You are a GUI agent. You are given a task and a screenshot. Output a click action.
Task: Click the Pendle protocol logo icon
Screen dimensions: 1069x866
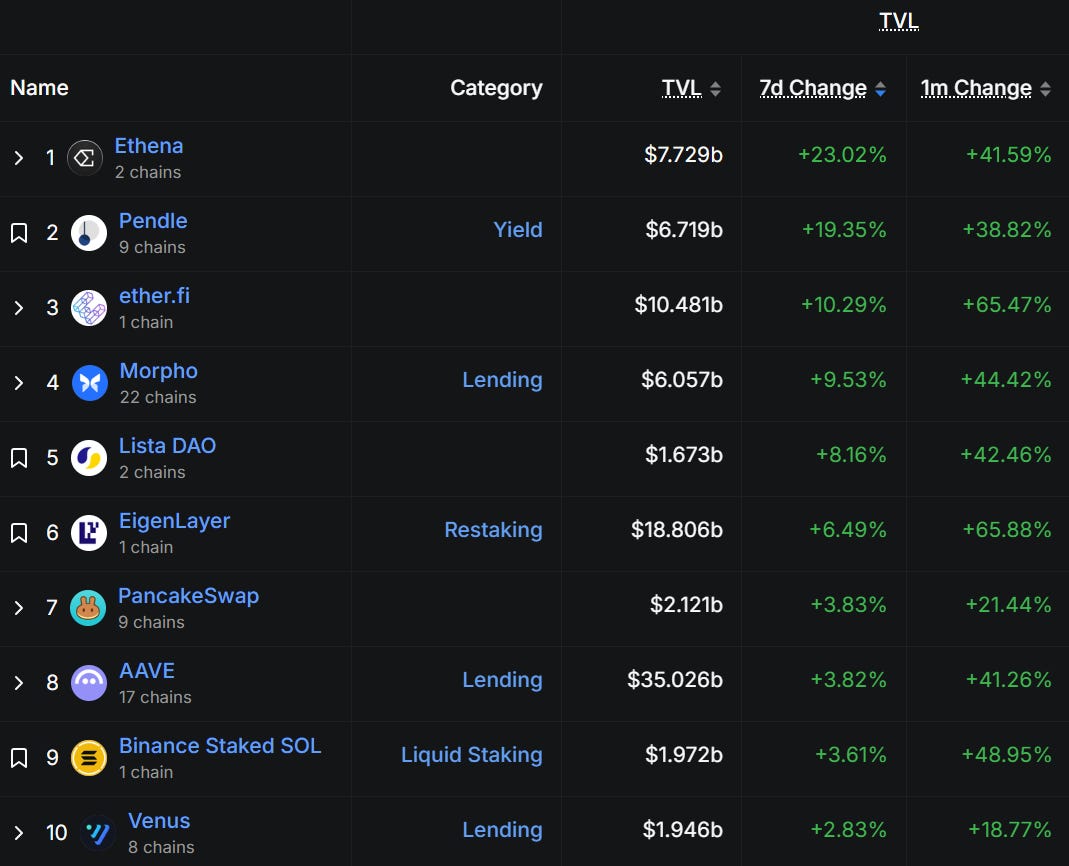89,233
